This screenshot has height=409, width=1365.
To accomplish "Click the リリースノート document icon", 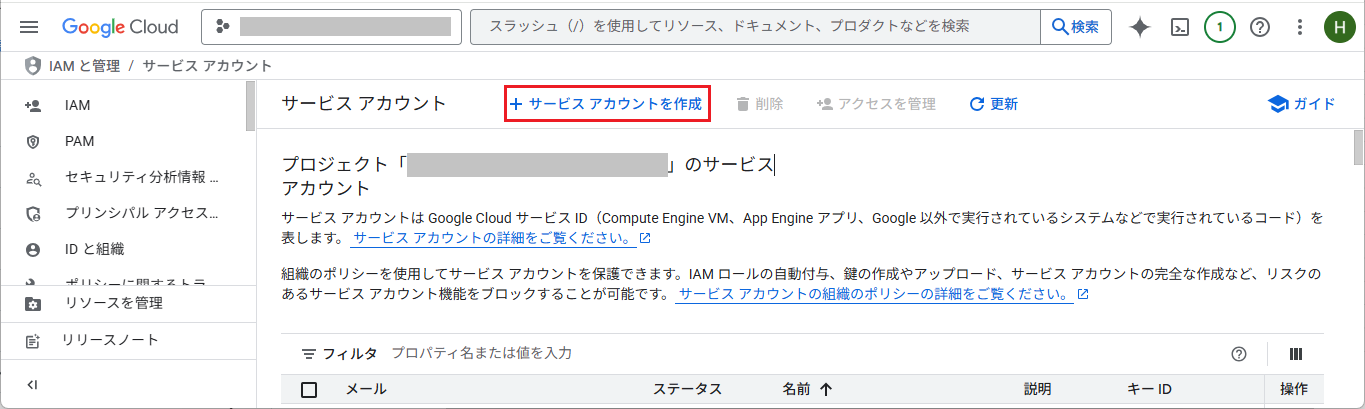I will pos(33,340).
